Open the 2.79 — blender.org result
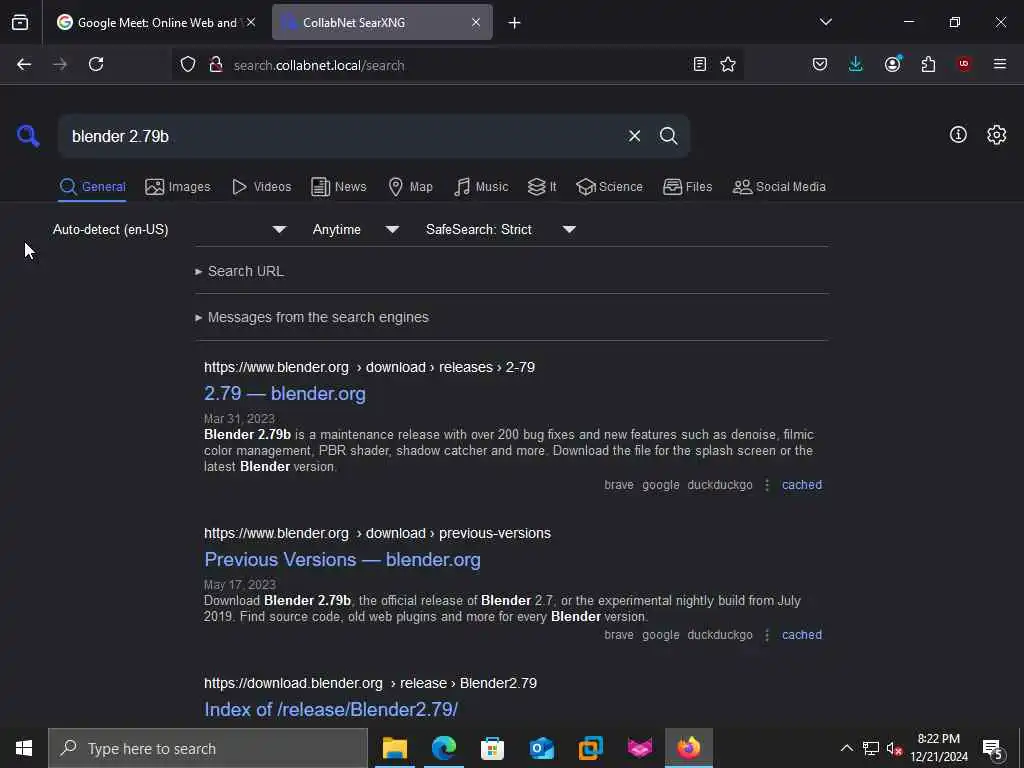This screenshot has height=768, width=1024. pyautogui.click(x=285, y=394)
